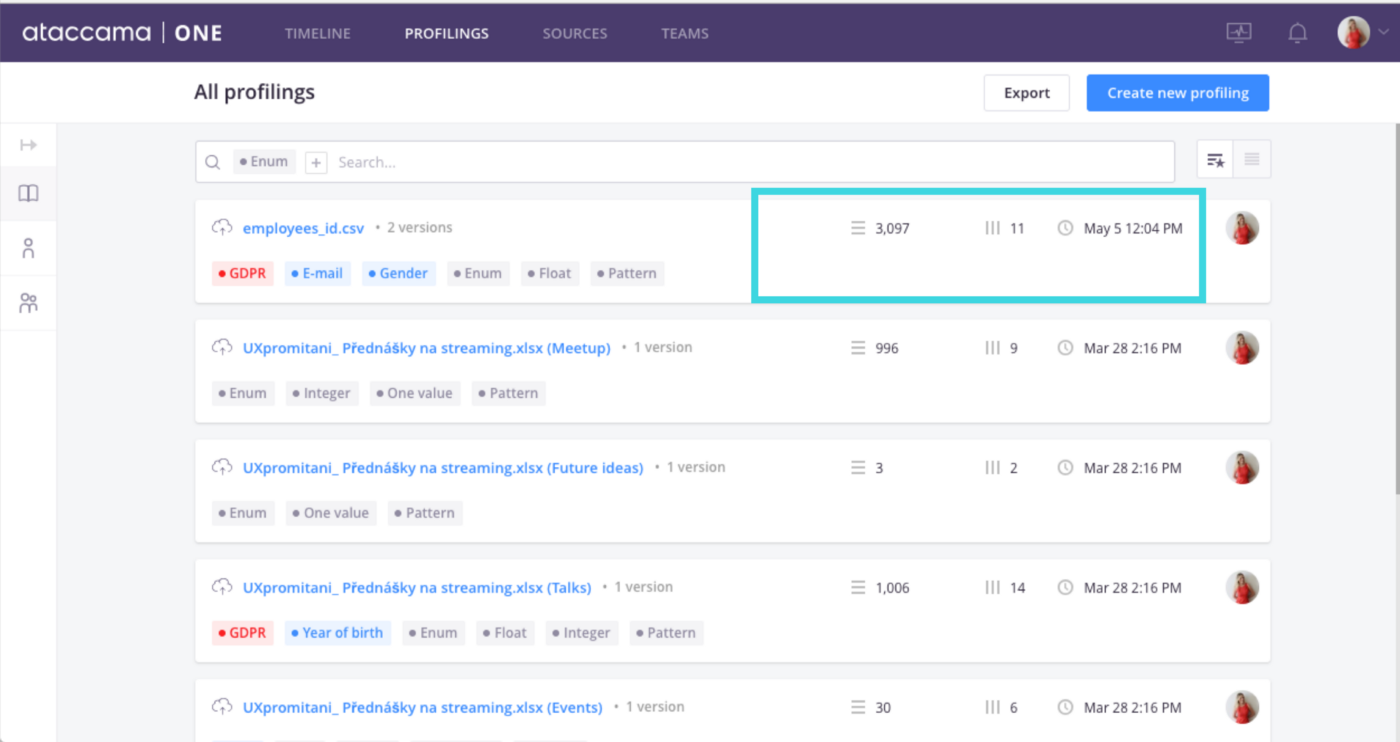Click the cloud upload icon beside Talks file

pyautogui.click(x=222, y=588)
